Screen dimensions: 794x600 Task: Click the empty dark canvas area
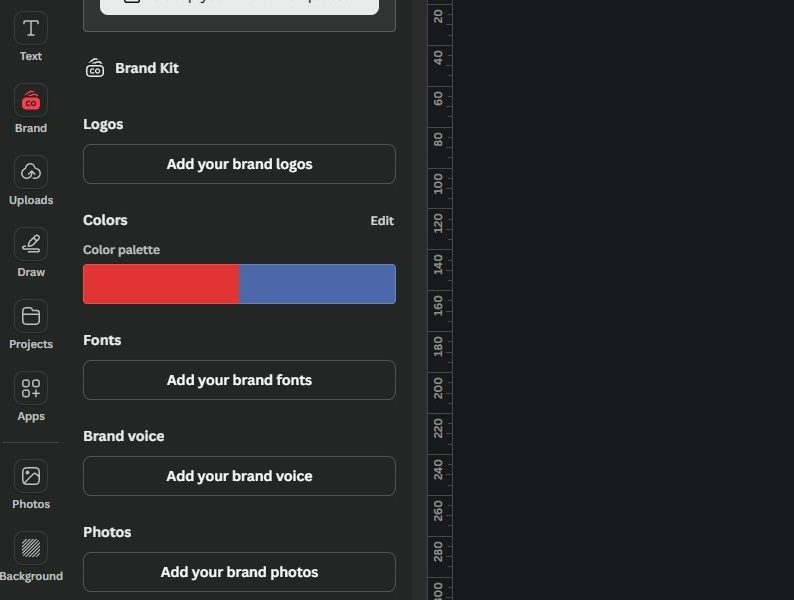click(x=620, y=300)
